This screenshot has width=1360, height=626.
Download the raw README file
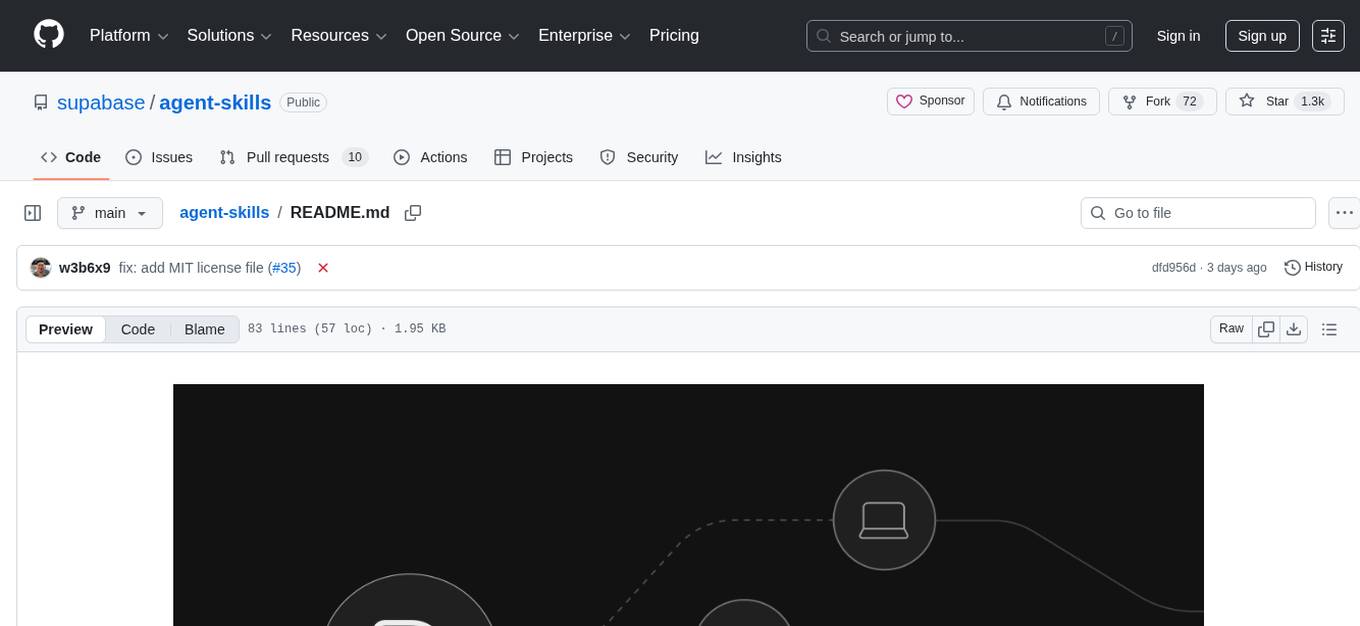(x=1294, y=329)
